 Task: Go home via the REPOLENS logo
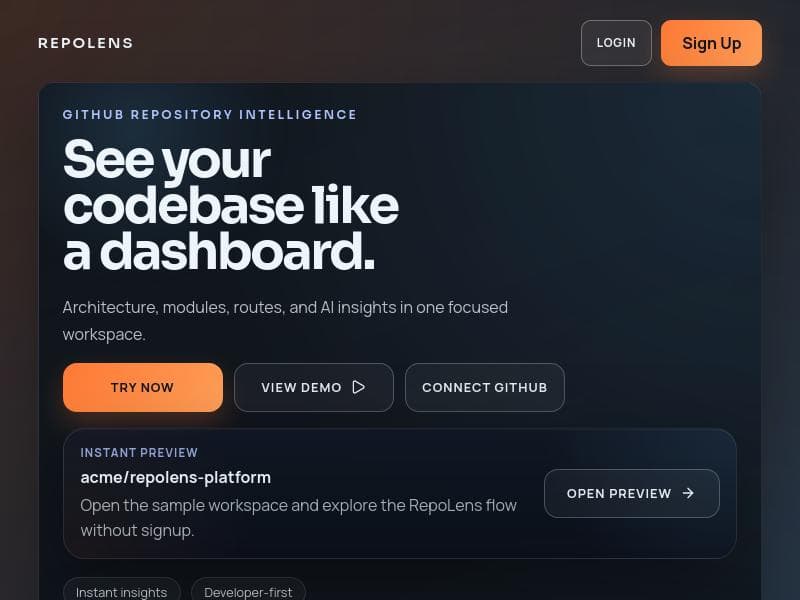coord(85,43)
